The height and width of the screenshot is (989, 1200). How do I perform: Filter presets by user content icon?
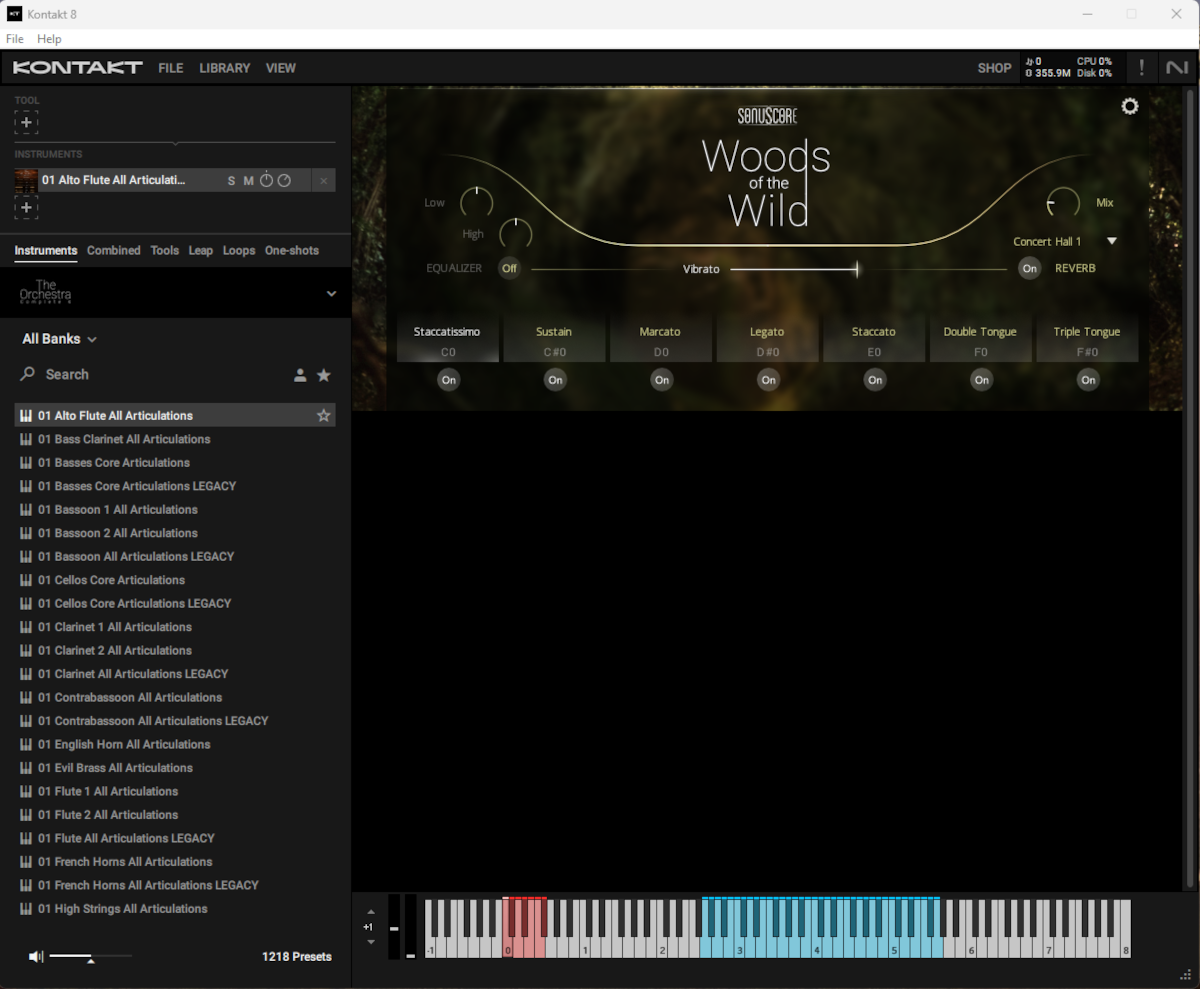300,375
